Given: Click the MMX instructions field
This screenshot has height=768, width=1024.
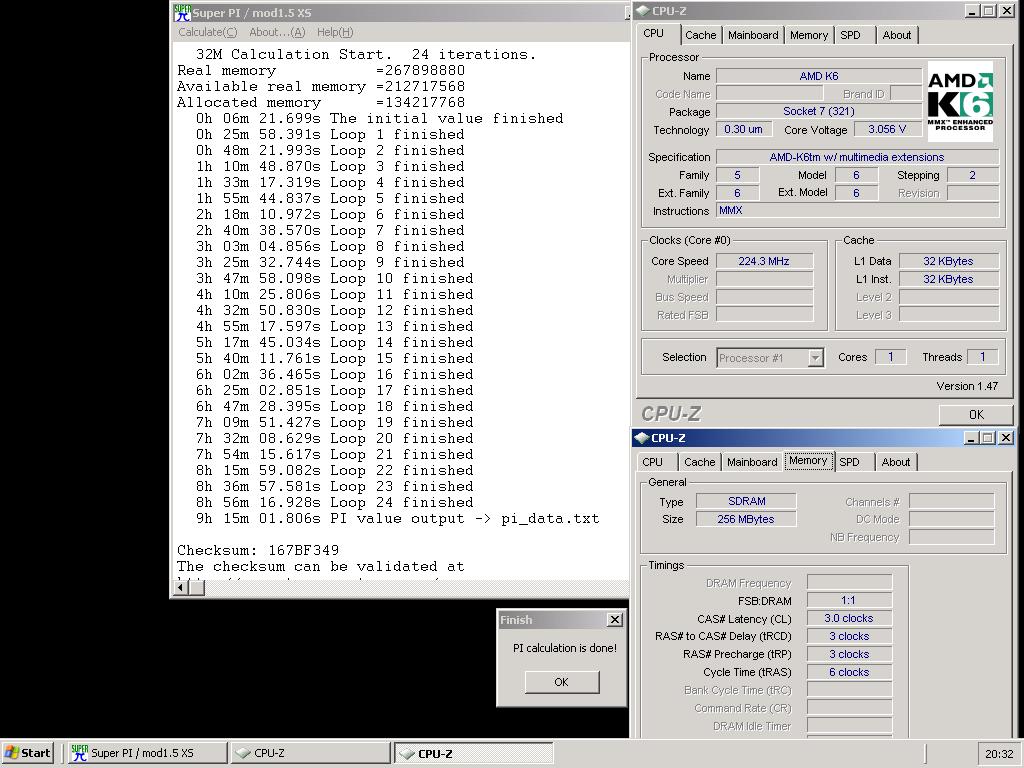Looking at the screenshot, I should [857, 210].
